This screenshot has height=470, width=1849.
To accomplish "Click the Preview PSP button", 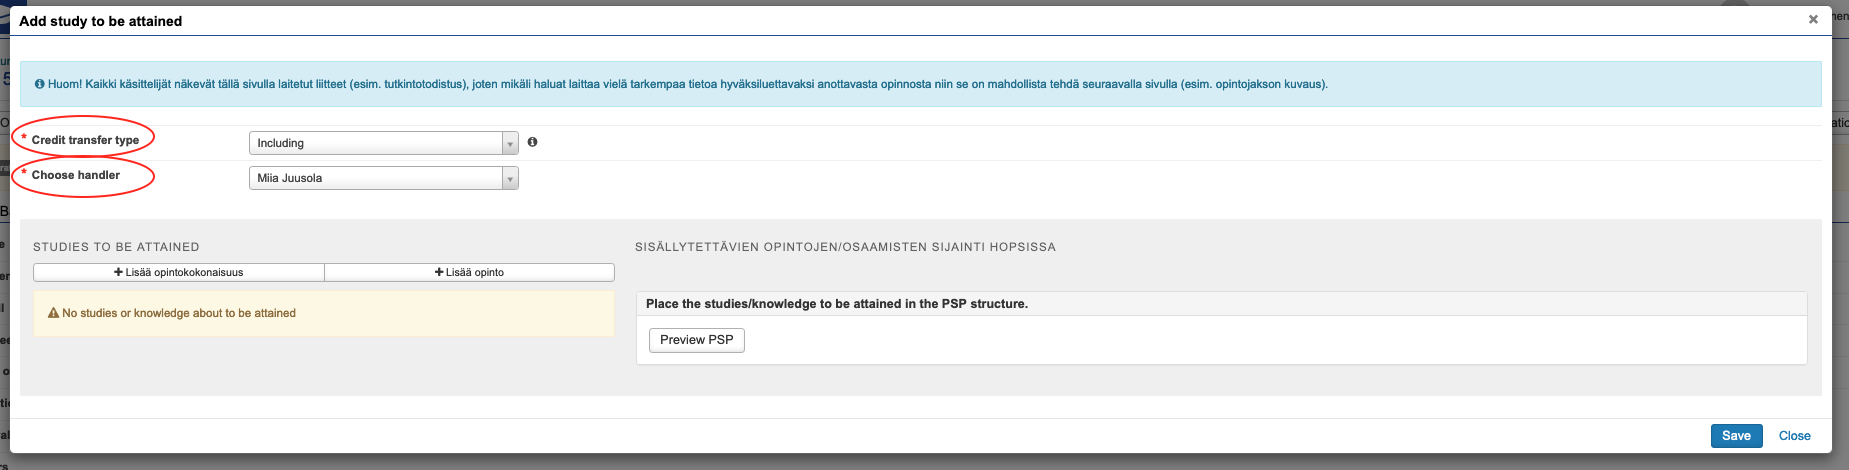I will 696,340.
